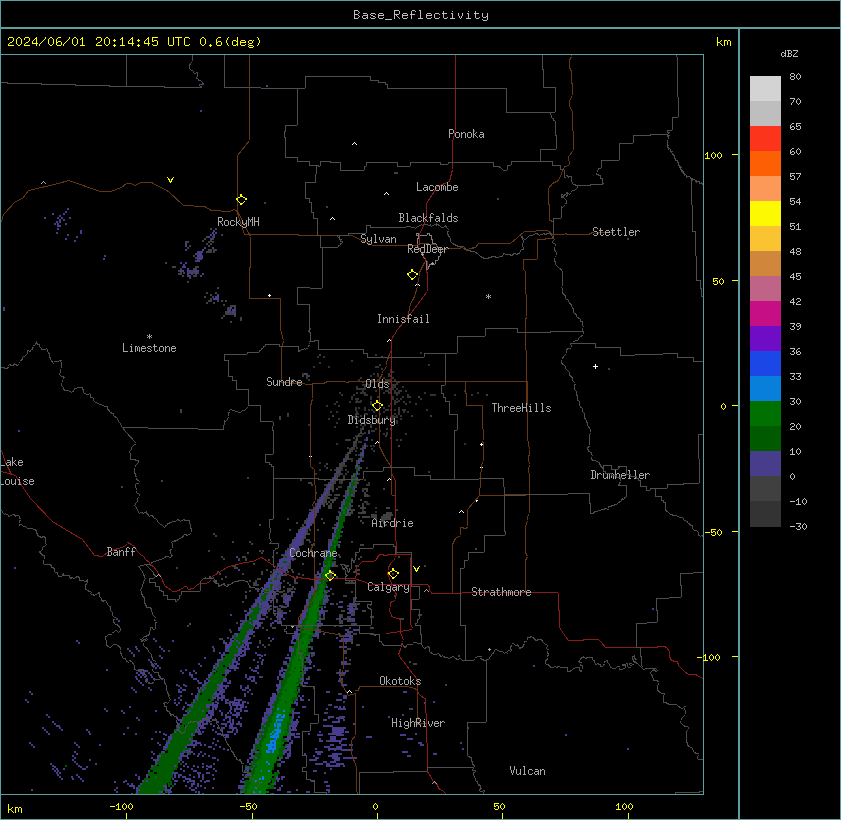
Task: Click the RedDeer city label
Action: tap(427, 249)
